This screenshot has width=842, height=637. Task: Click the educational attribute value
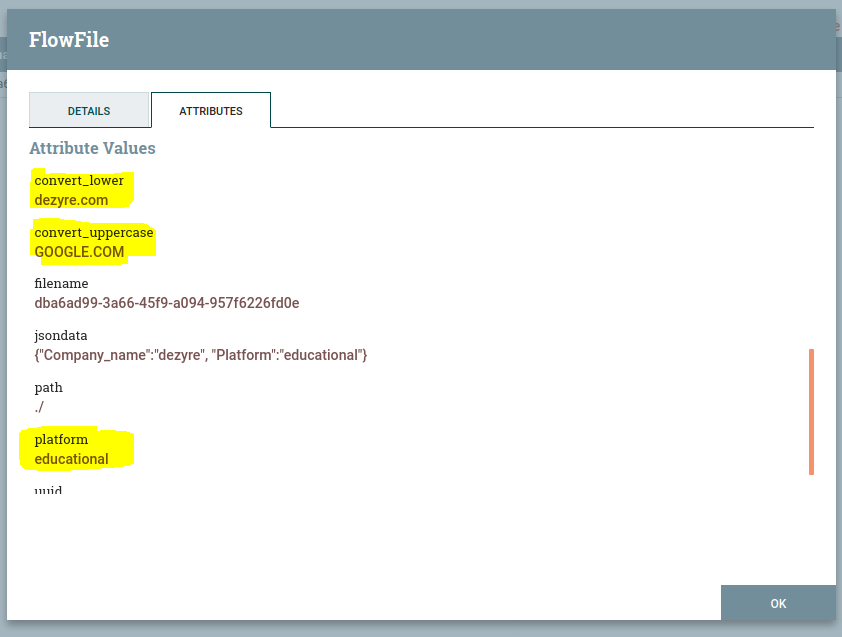pos(71,459)
